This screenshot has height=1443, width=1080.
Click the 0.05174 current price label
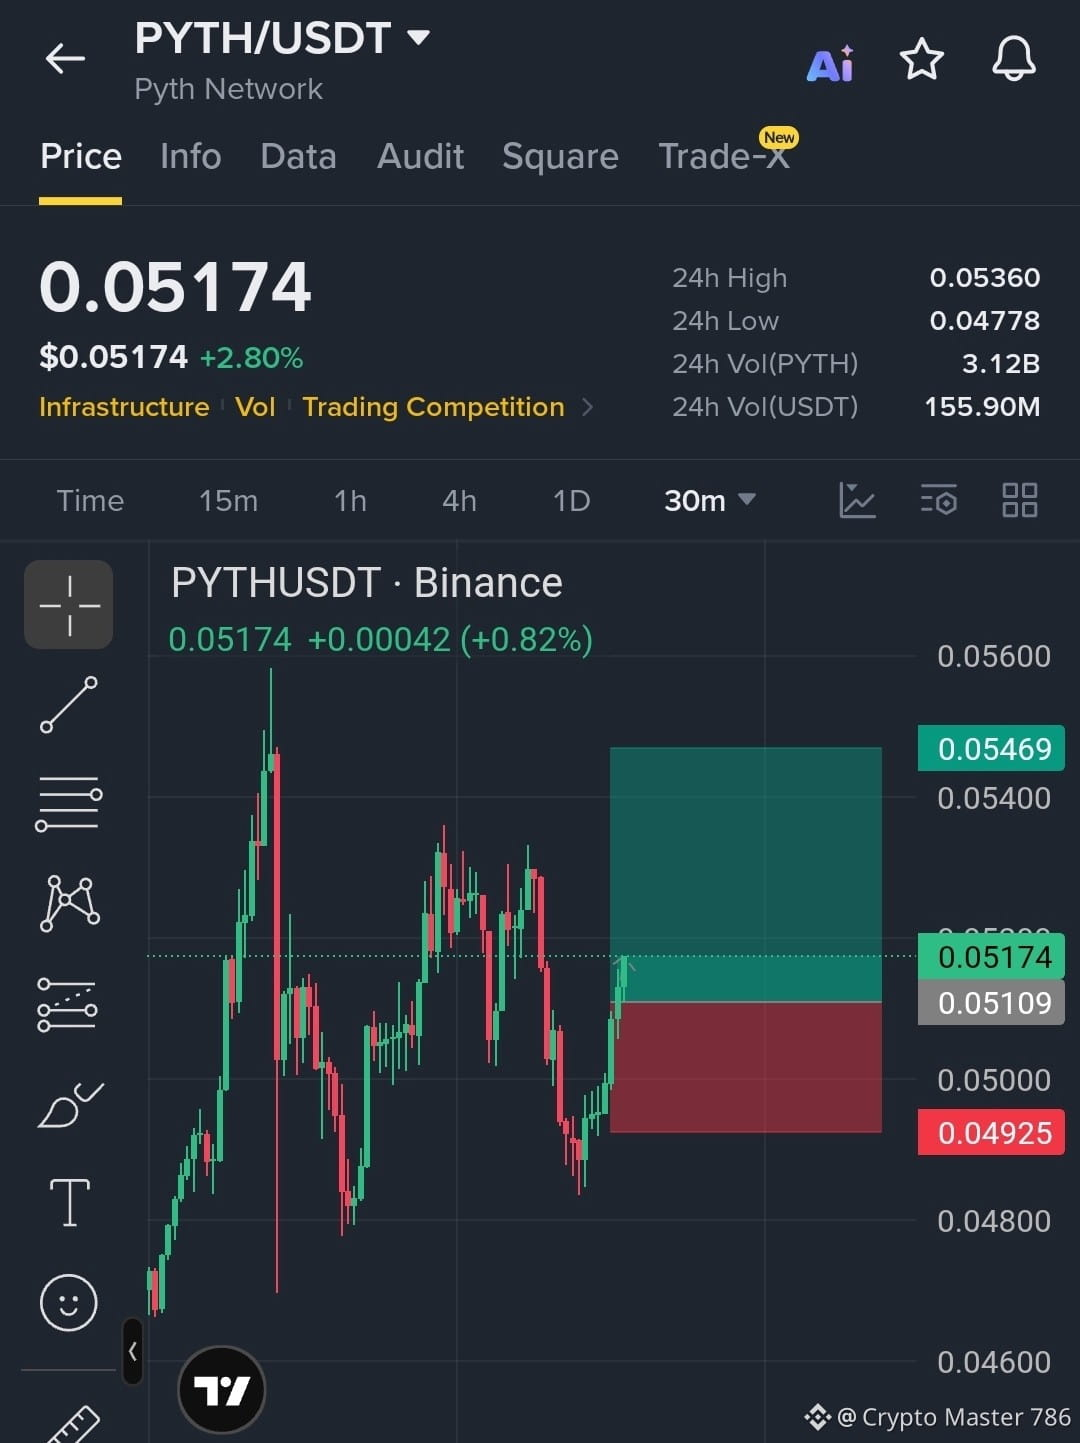point(991,957)
